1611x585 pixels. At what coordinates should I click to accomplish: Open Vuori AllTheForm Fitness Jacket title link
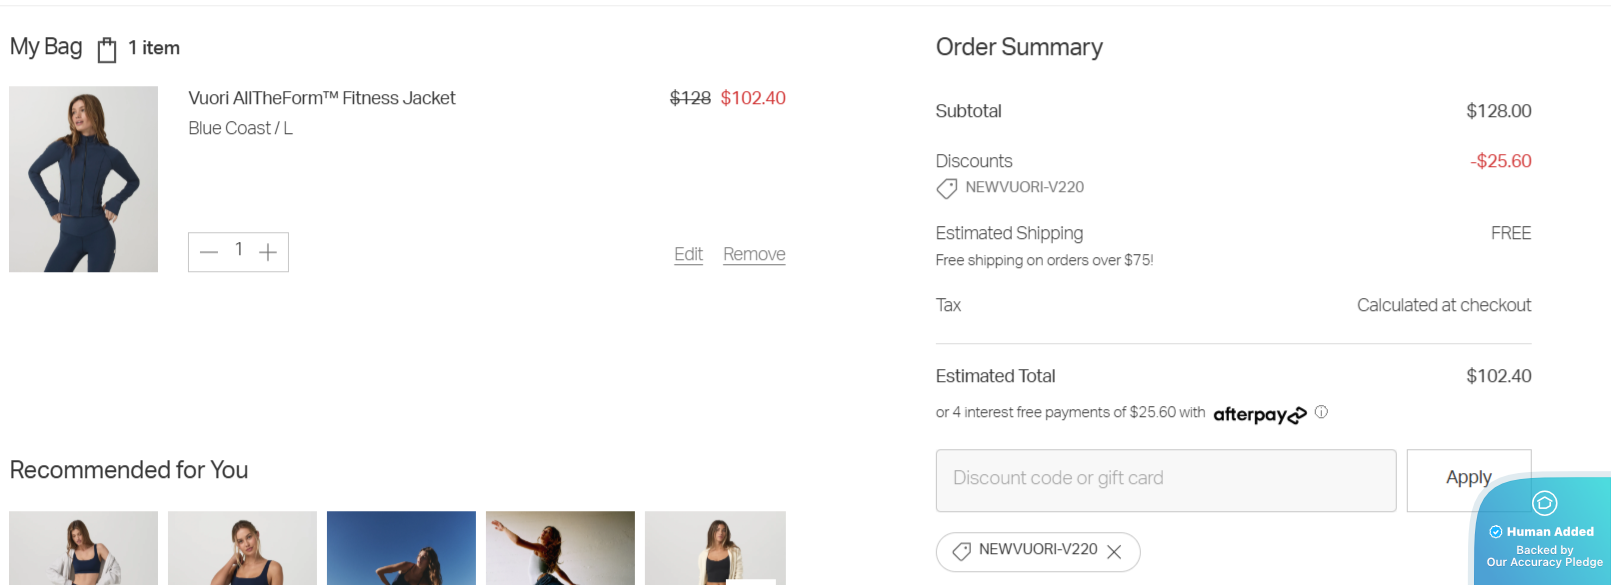321,98
